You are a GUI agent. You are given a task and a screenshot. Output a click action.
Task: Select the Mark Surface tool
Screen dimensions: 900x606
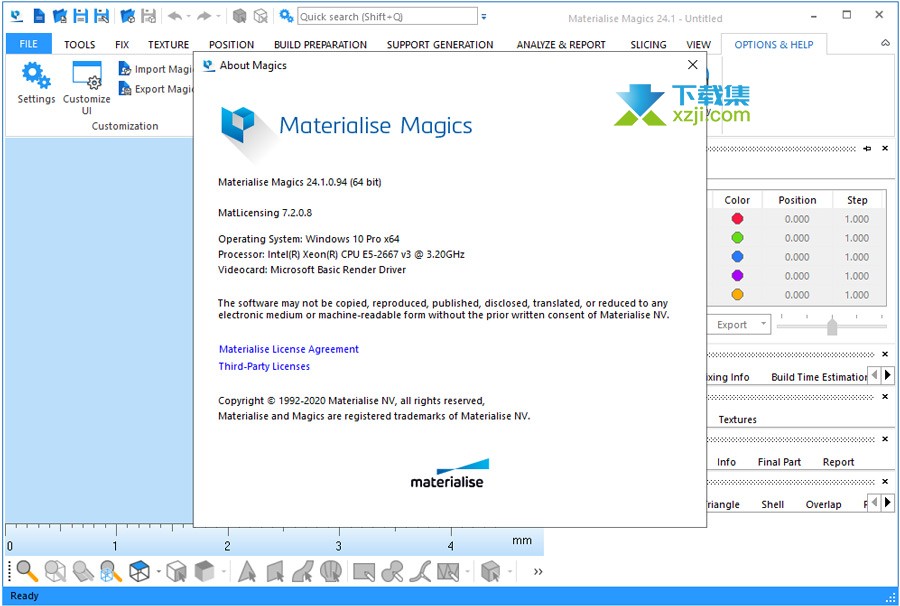(303, 571)
